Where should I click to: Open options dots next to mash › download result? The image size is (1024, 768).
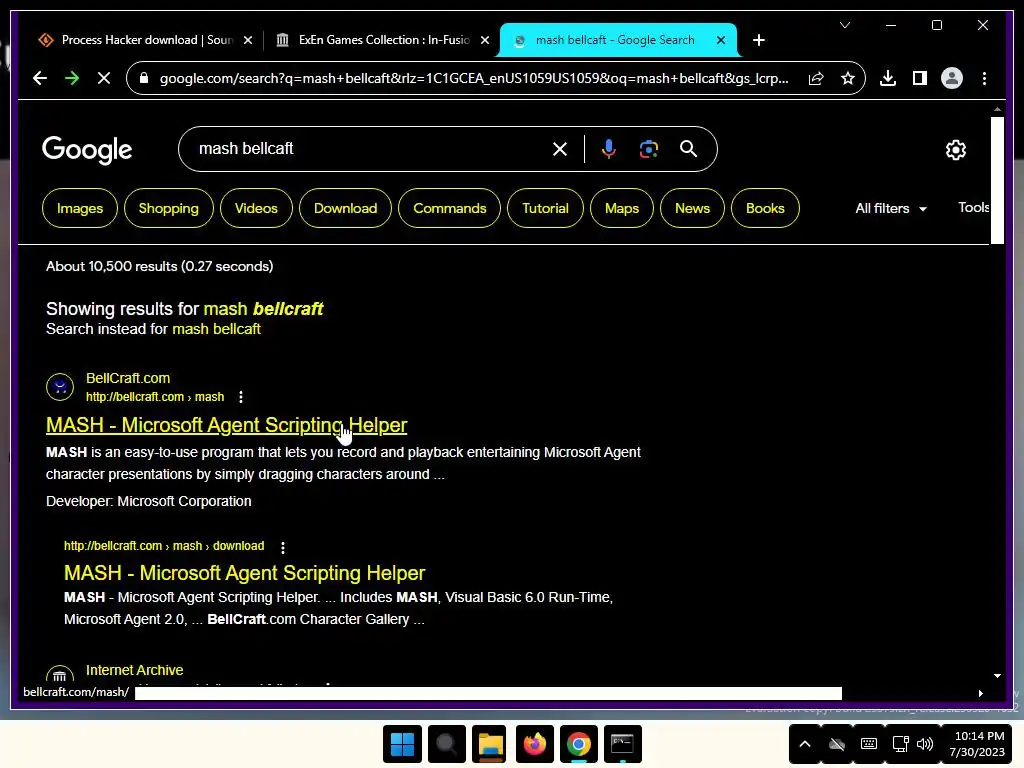click(x=283, y=547)
